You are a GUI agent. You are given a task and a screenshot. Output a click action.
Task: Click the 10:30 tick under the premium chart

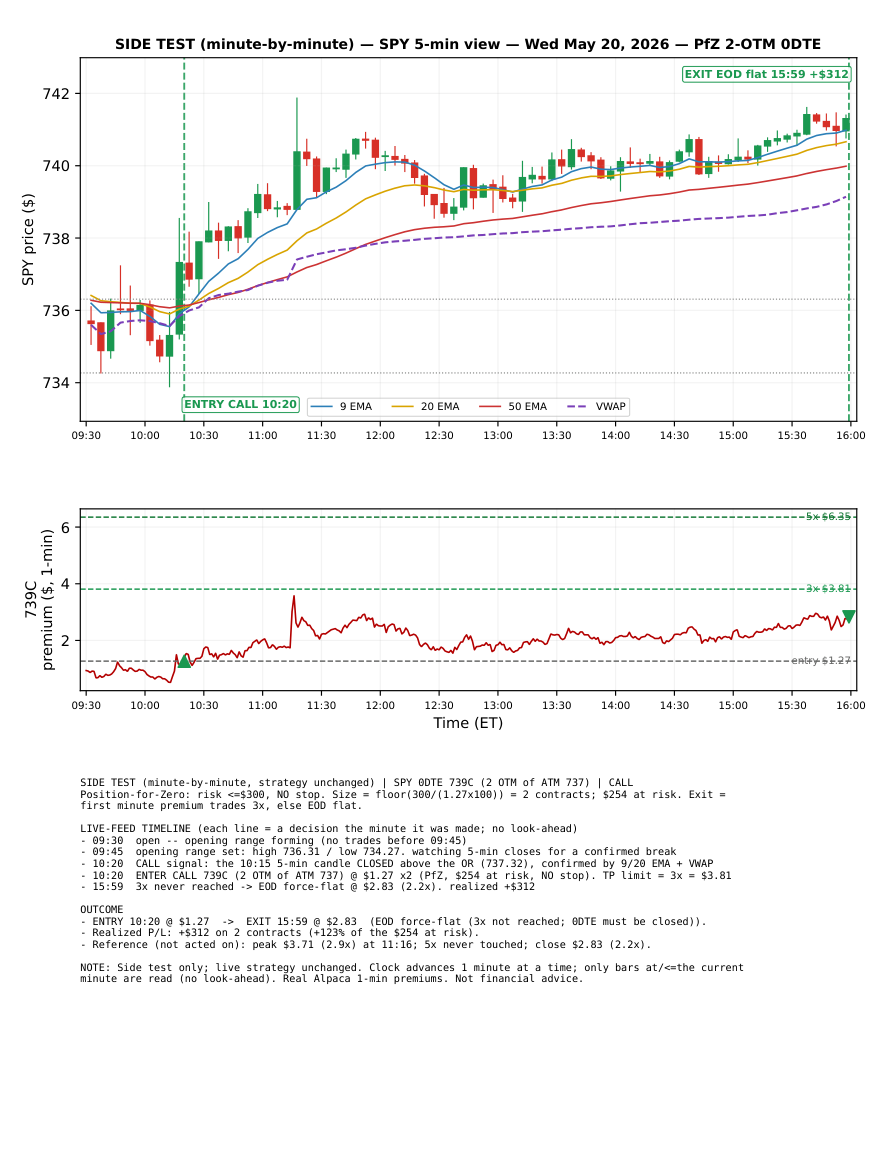[203, 706]
